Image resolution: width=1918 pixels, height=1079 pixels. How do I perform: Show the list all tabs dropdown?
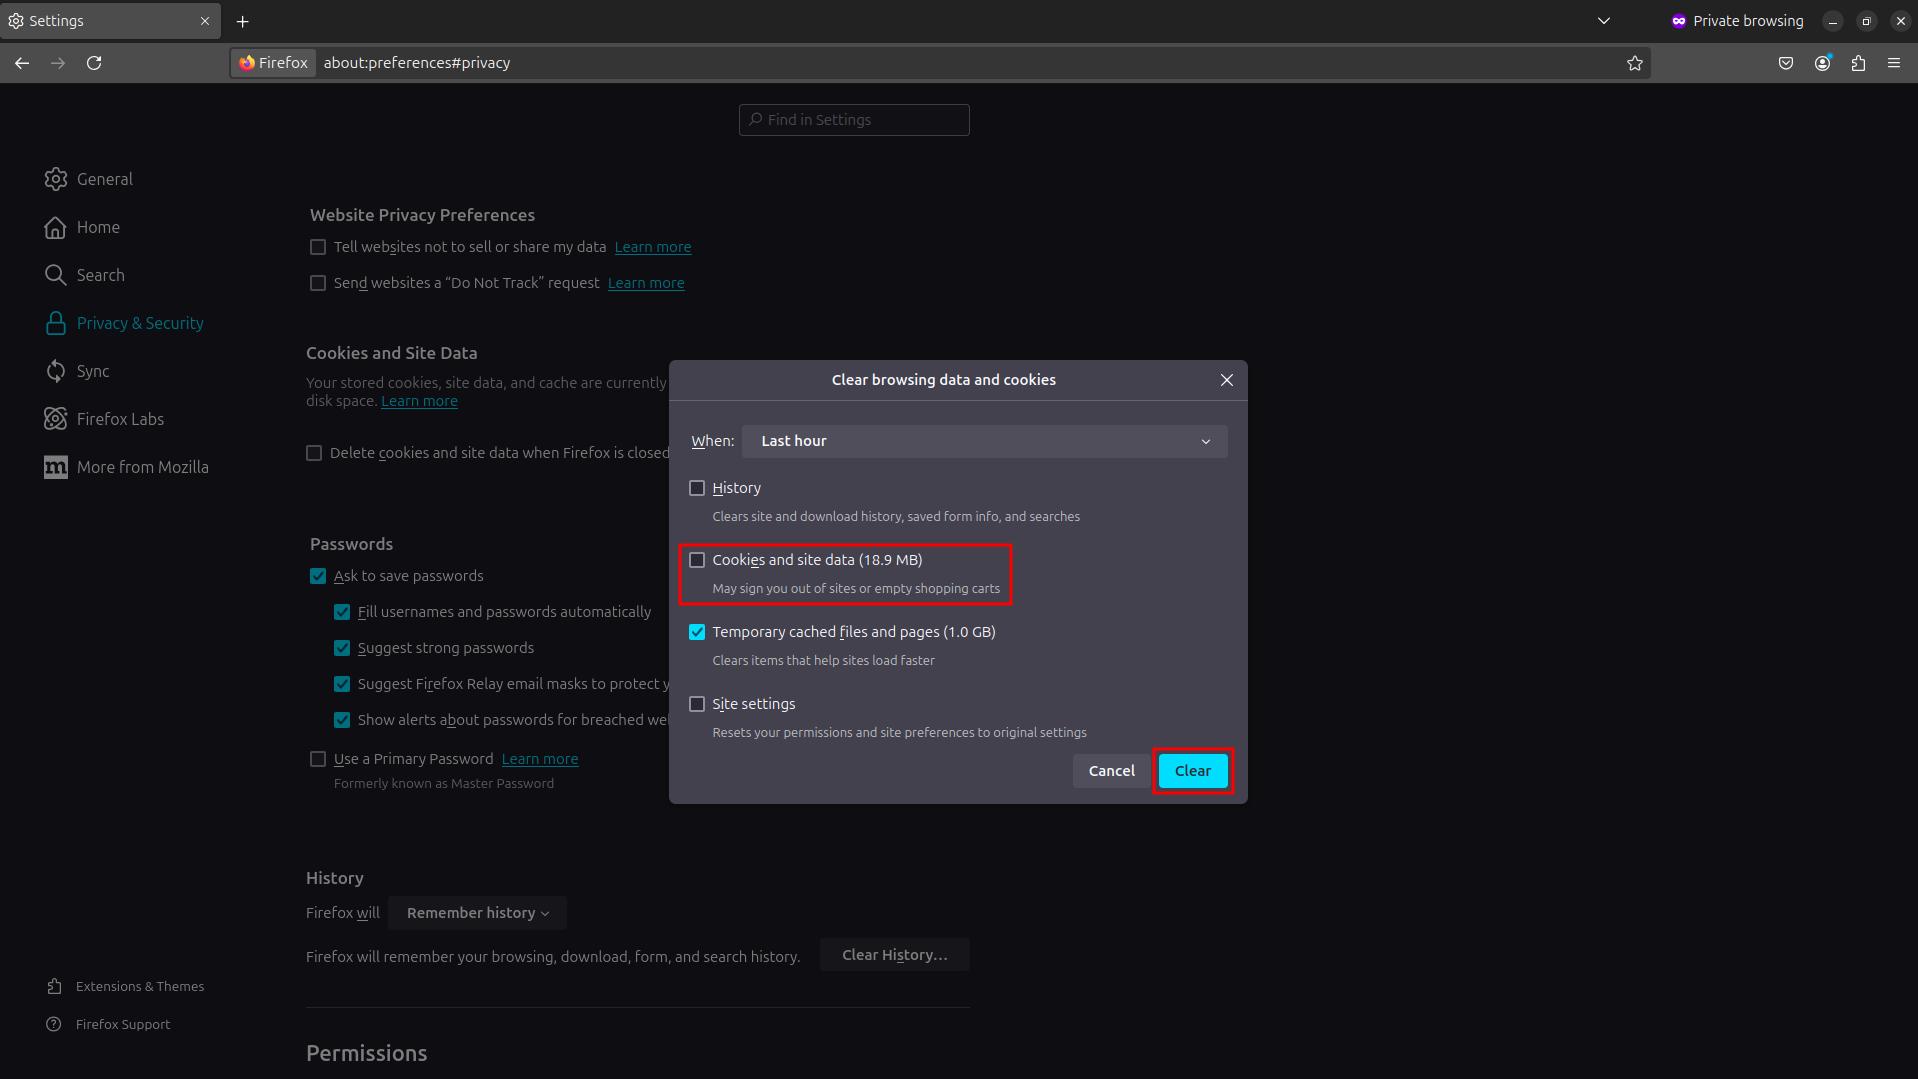pos(1604,21)
